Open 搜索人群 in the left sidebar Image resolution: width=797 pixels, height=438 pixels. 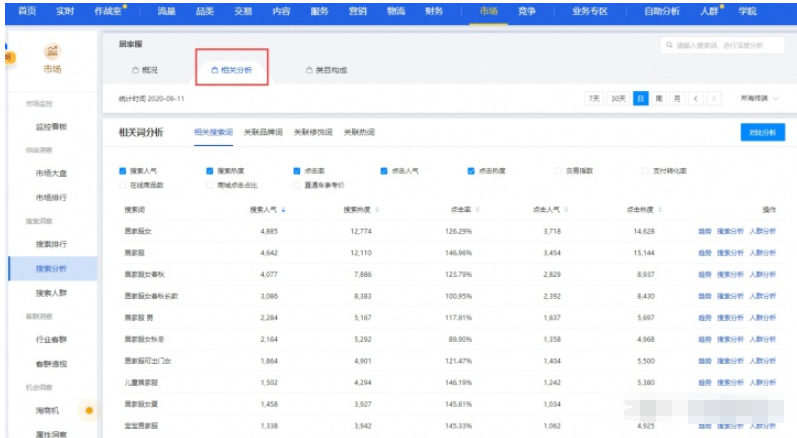51,293
